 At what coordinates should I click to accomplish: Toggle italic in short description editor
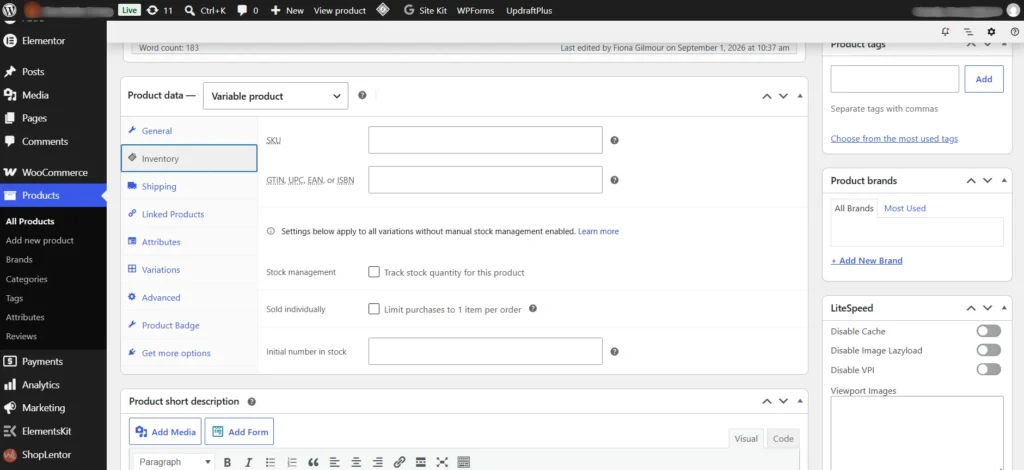tap(248, 462)
